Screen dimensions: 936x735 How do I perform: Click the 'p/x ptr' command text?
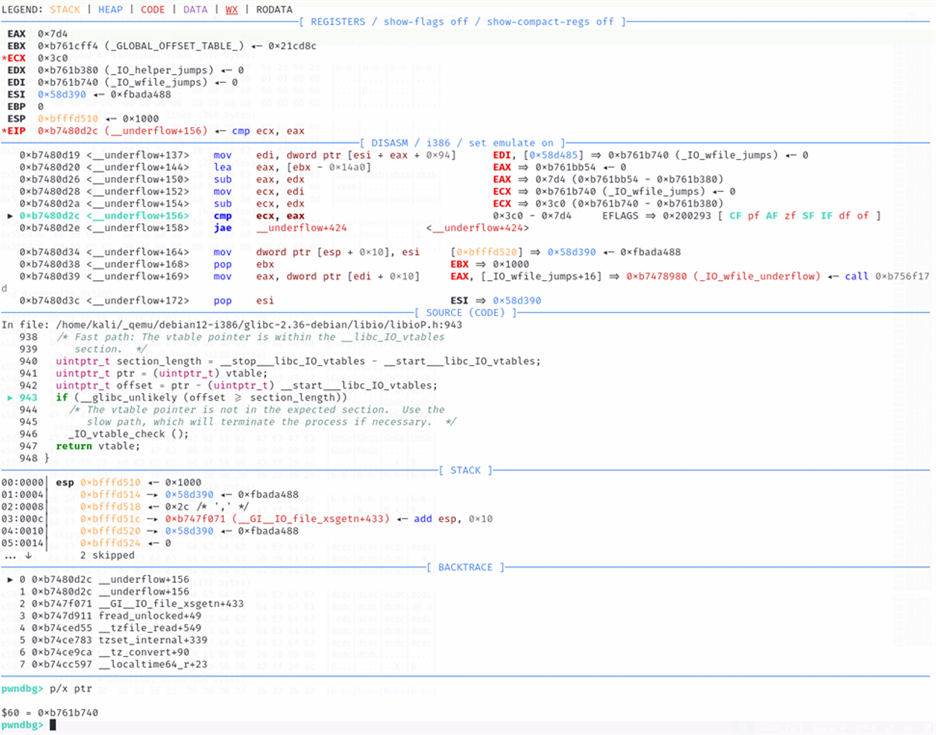point(70,688)
